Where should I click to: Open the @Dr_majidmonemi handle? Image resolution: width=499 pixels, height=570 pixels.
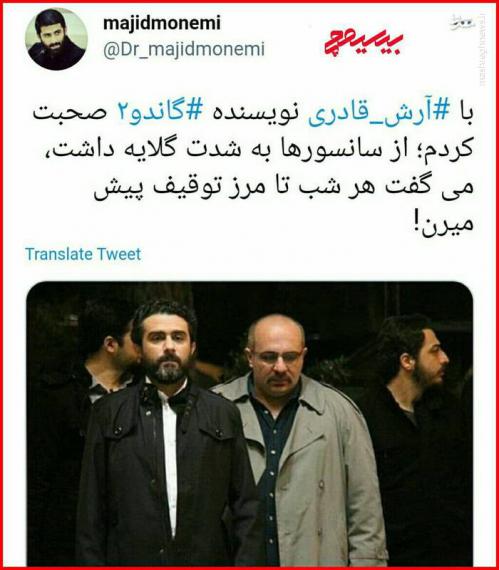tap(184, 49)
